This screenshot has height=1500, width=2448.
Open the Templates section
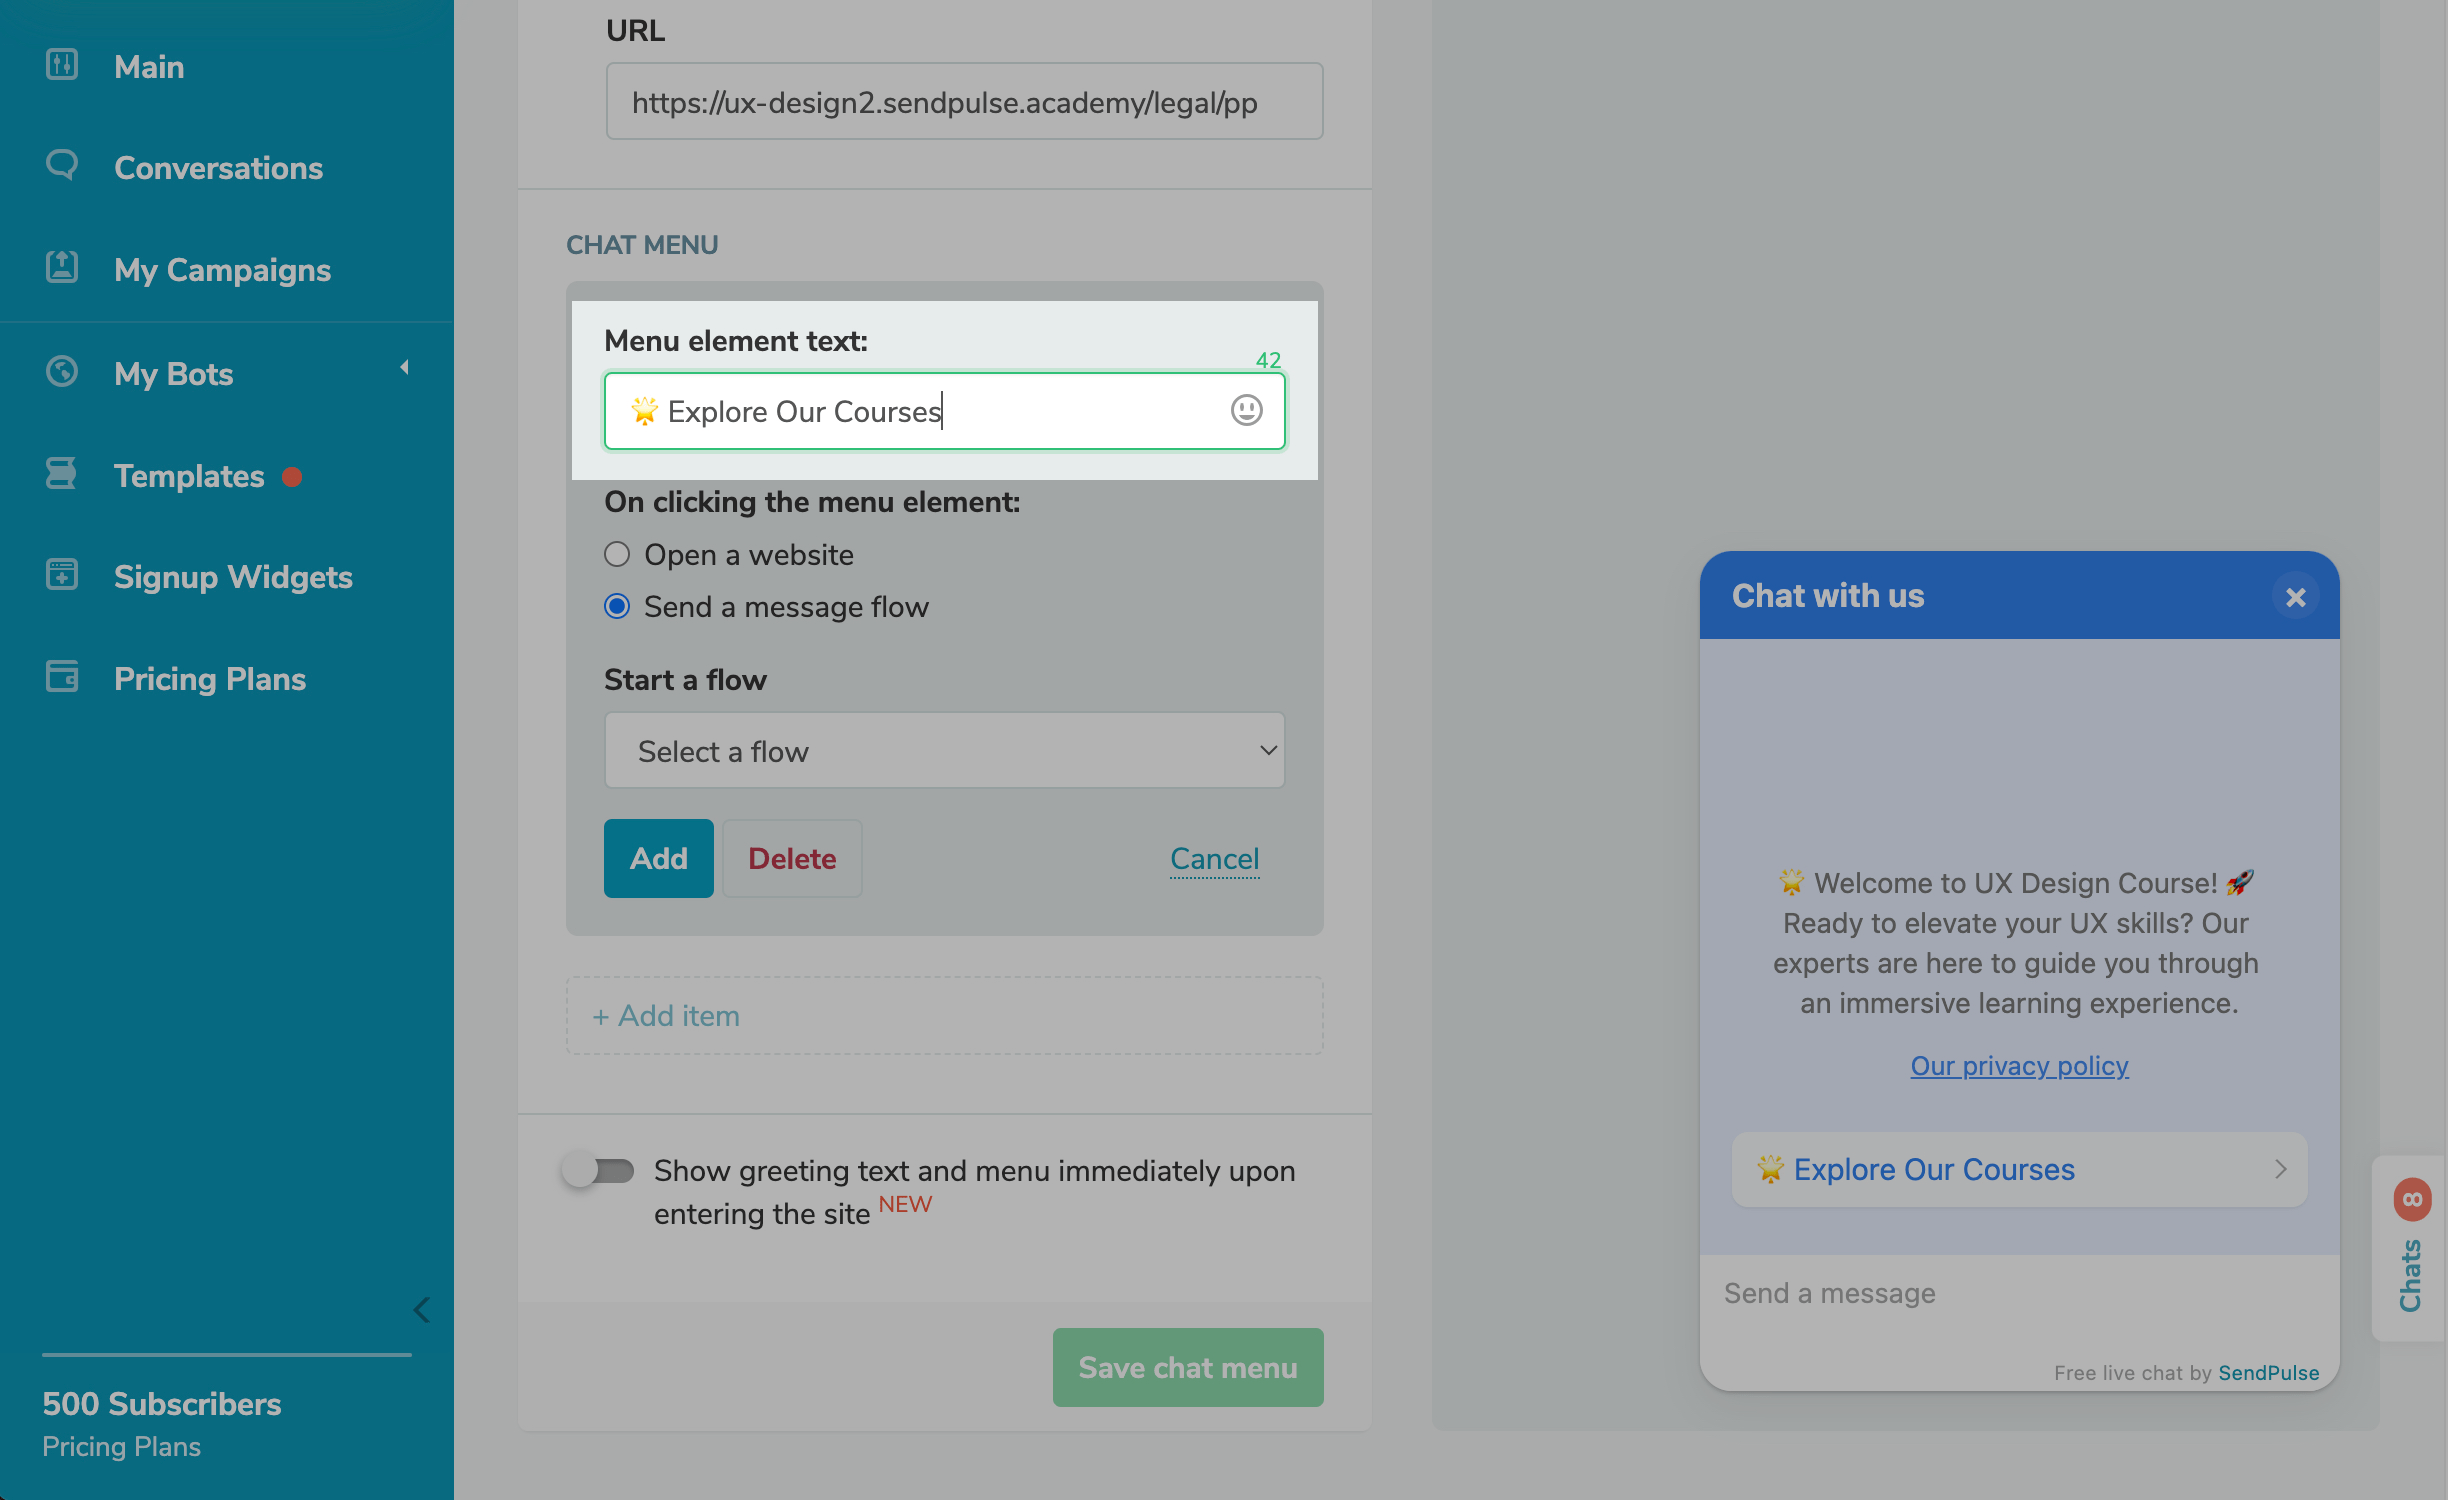point(189,476)
